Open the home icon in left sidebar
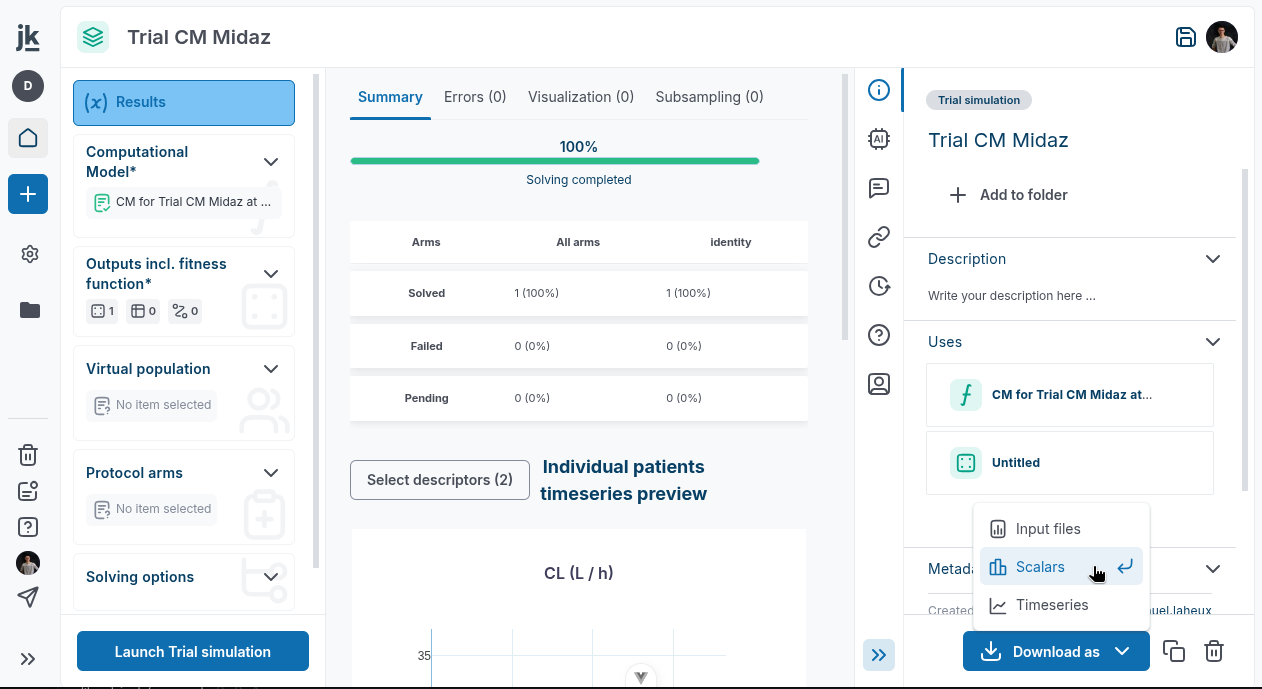Screen dimensions: 1262x689 (x=28, y=138)
